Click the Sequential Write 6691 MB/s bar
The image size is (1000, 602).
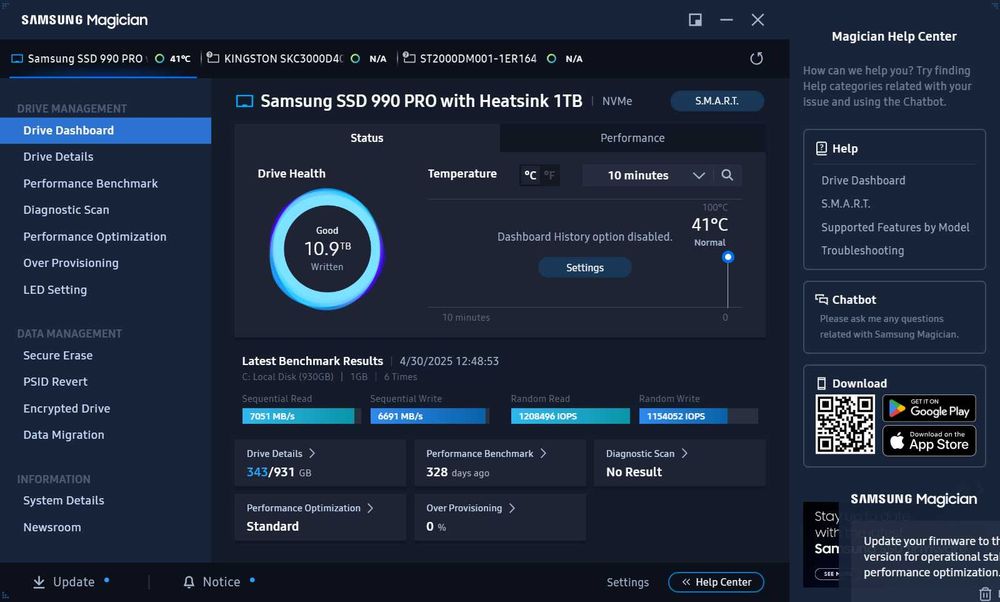click(429, 416)
